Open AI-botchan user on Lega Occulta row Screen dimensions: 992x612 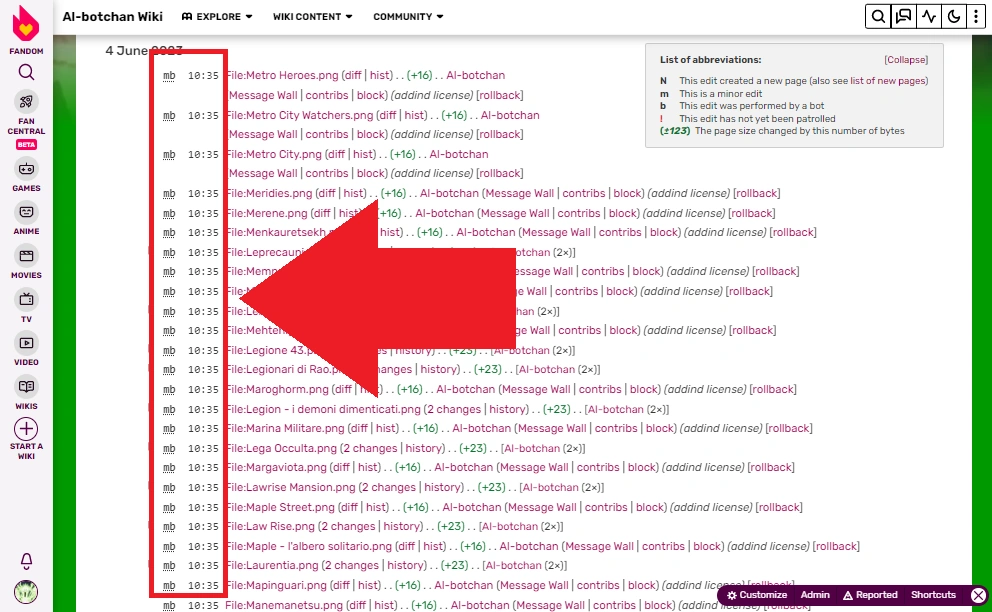click(x=532, y=448)
